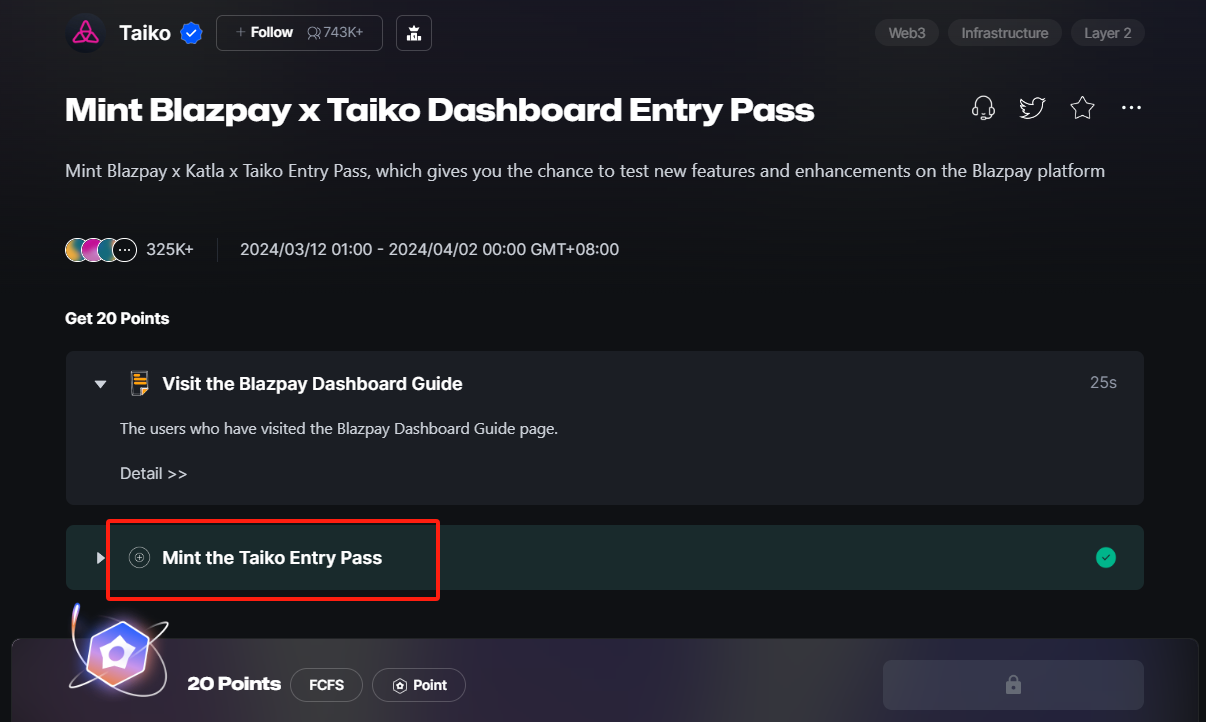Select the Layer 2 tag
Screen dimensions: 1206x722
pyautogui.click(x=1108, y=33)
